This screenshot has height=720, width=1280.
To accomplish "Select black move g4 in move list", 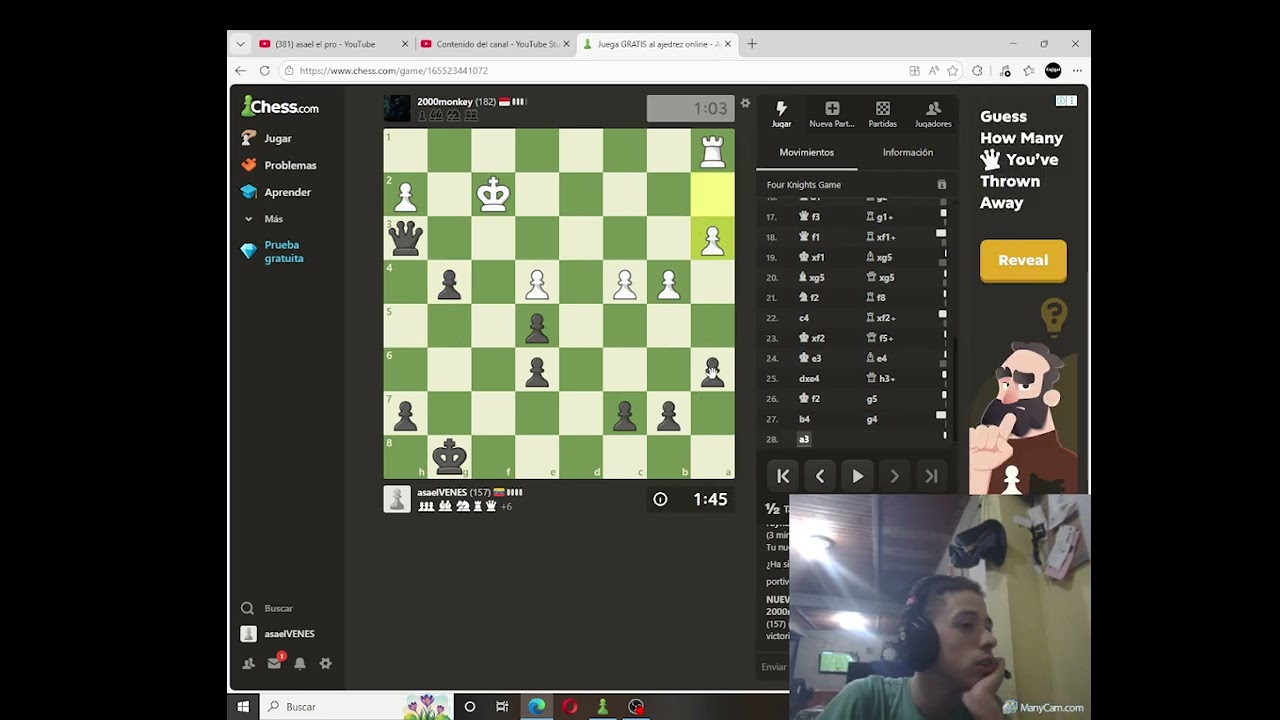I will 871,419.
